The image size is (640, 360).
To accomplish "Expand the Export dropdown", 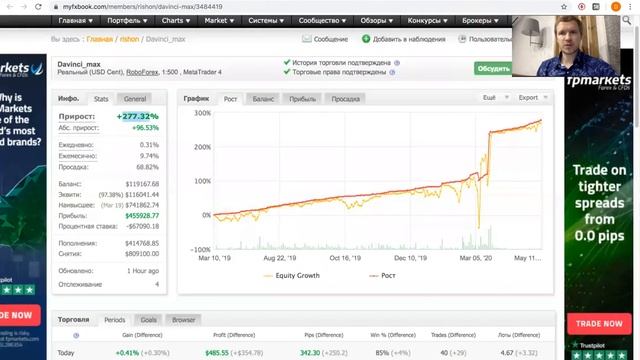I will (x=533, y=98).
